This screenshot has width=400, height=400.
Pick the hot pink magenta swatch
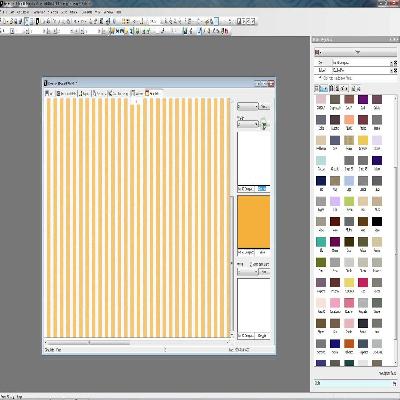pyautogui.click(x=363, y=282)
